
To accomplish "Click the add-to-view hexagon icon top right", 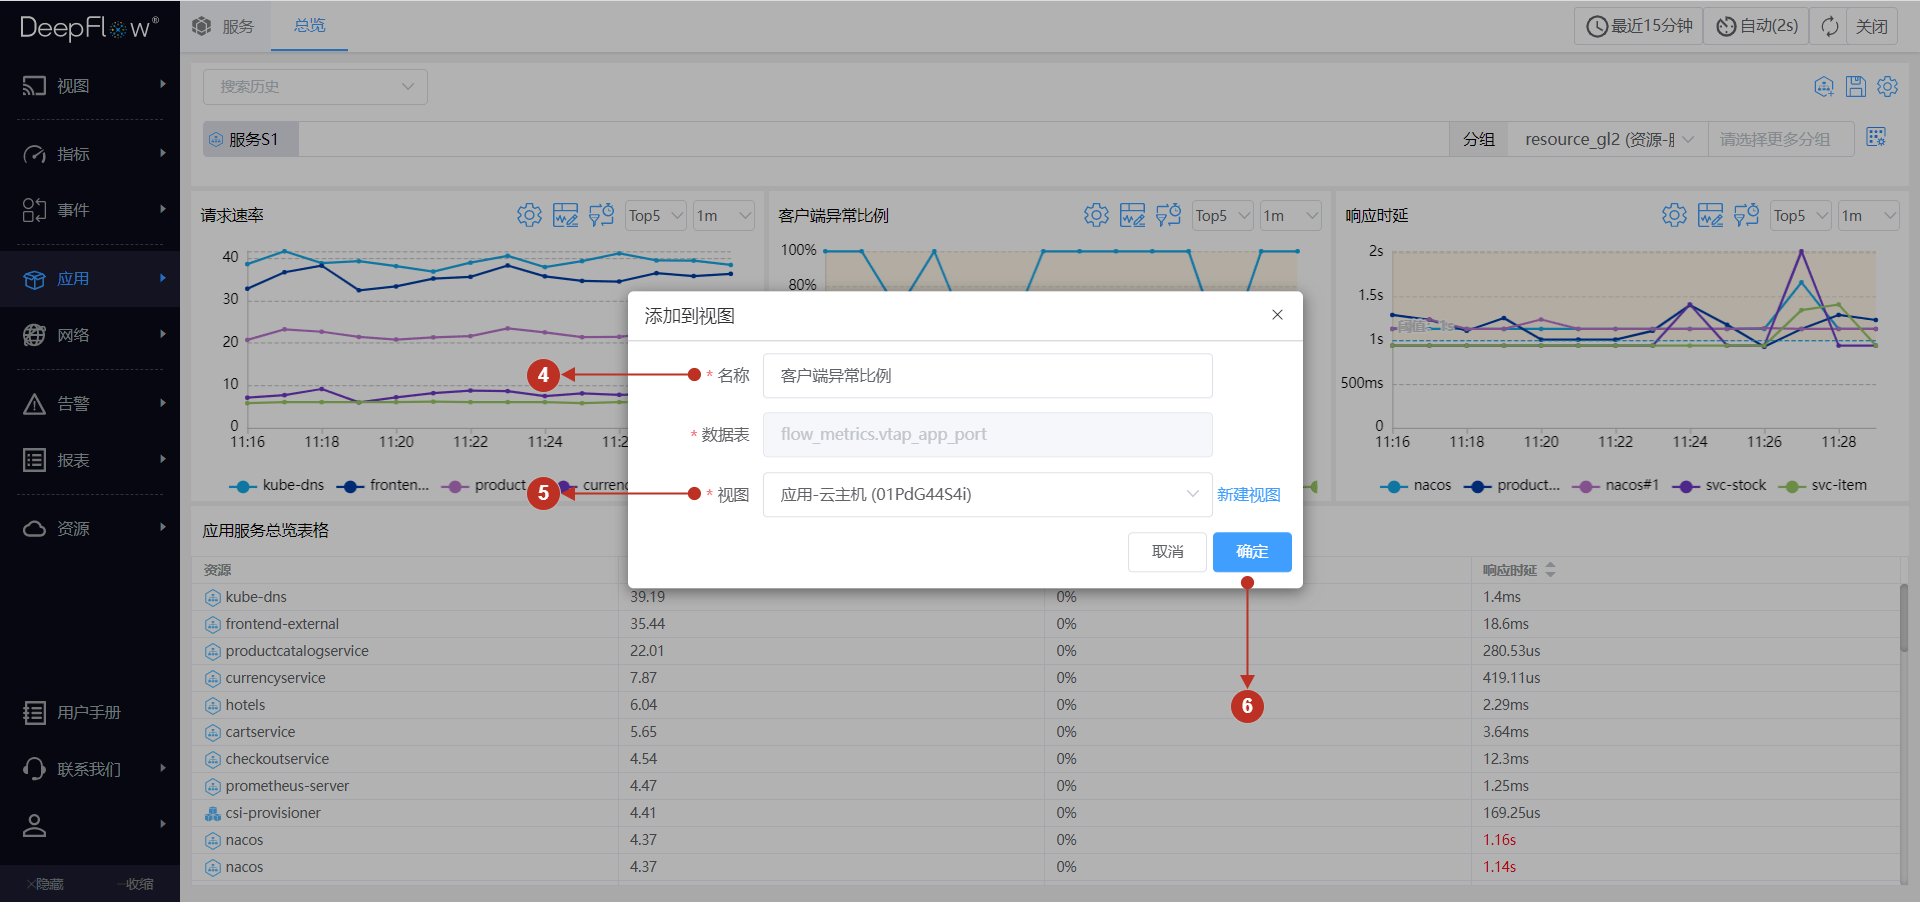I will pyautogui.click(x=1823, y=87).
